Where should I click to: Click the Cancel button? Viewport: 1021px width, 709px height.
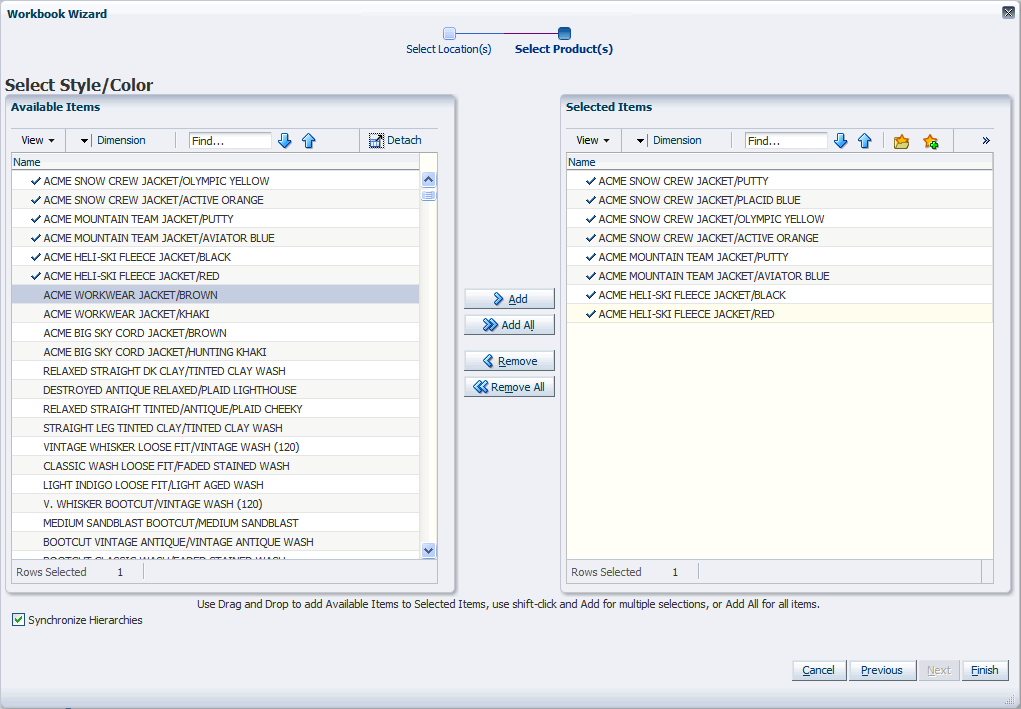818,670
